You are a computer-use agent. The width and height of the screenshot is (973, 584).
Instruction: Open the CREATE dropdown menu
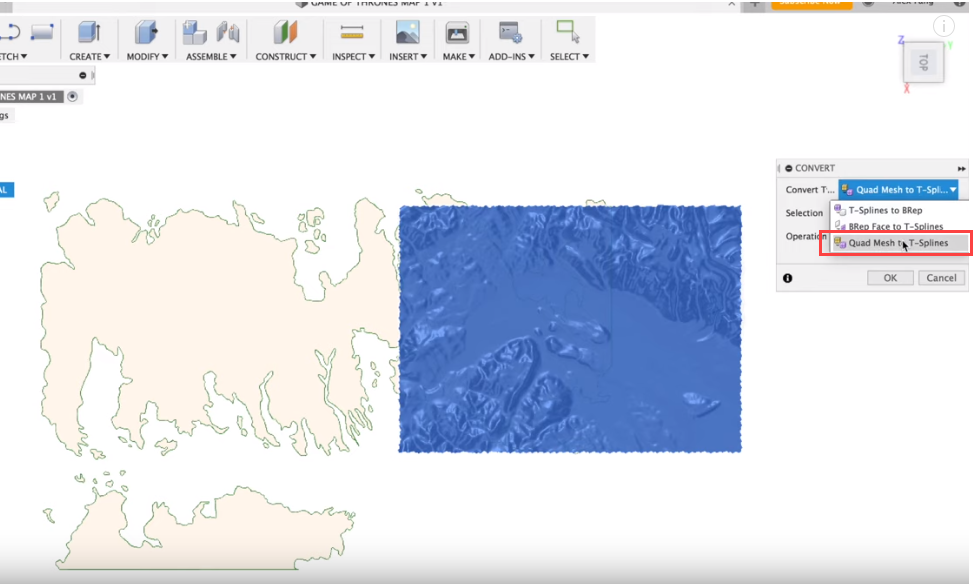tap(89, 56)
